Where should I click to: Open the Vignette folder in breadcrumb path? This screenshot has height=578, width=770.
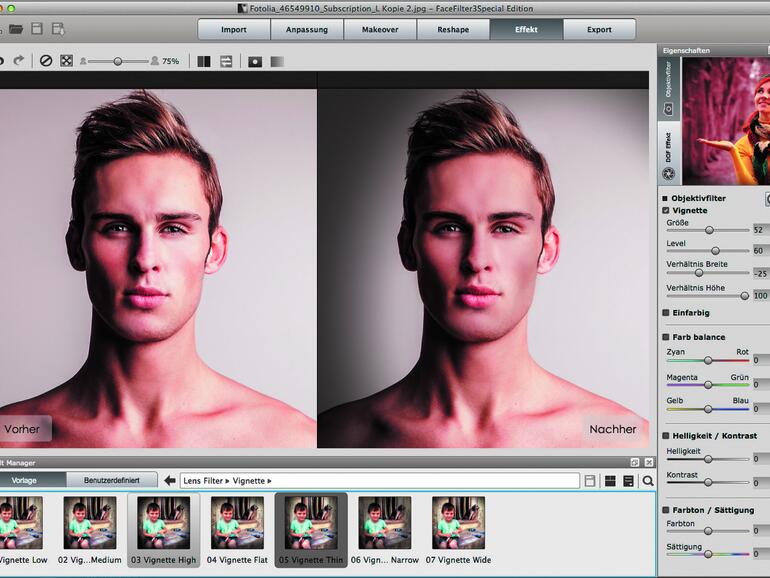point(249,481)
